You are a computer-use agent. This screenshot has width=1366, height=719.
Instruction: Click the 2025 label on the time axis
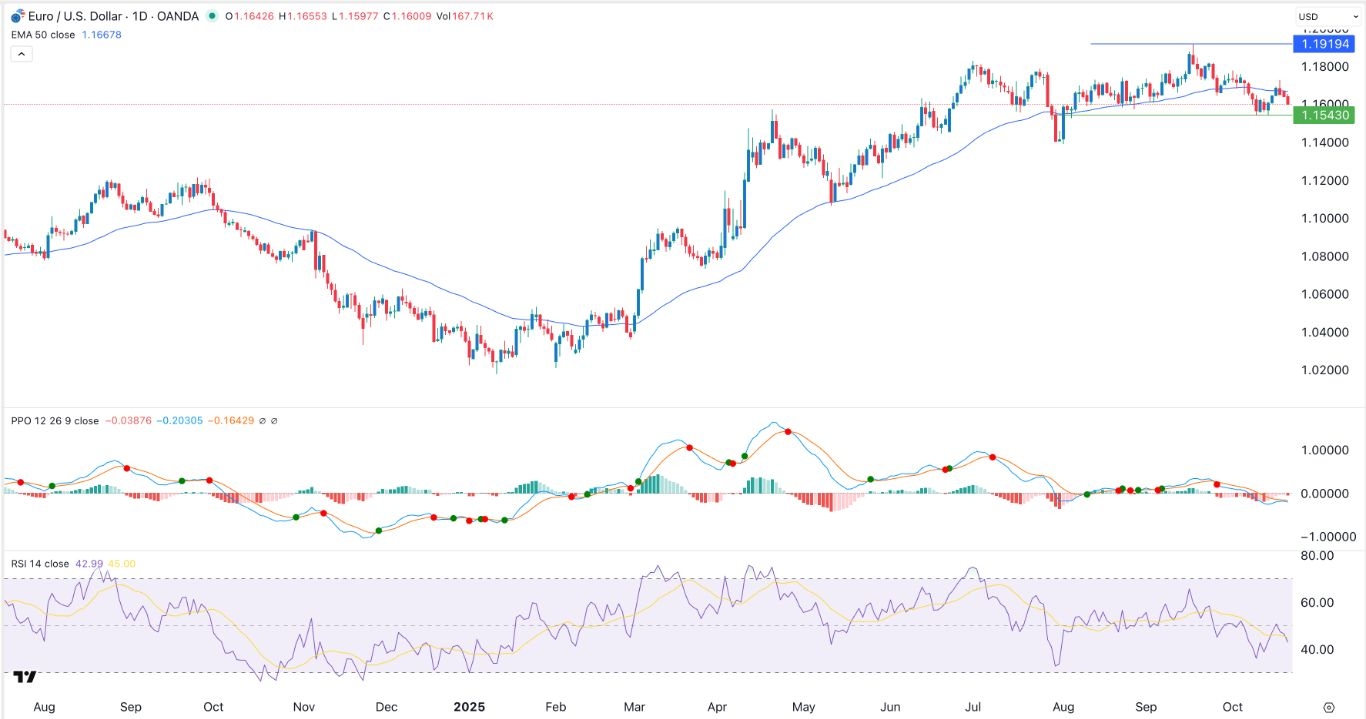coord(470,706)
